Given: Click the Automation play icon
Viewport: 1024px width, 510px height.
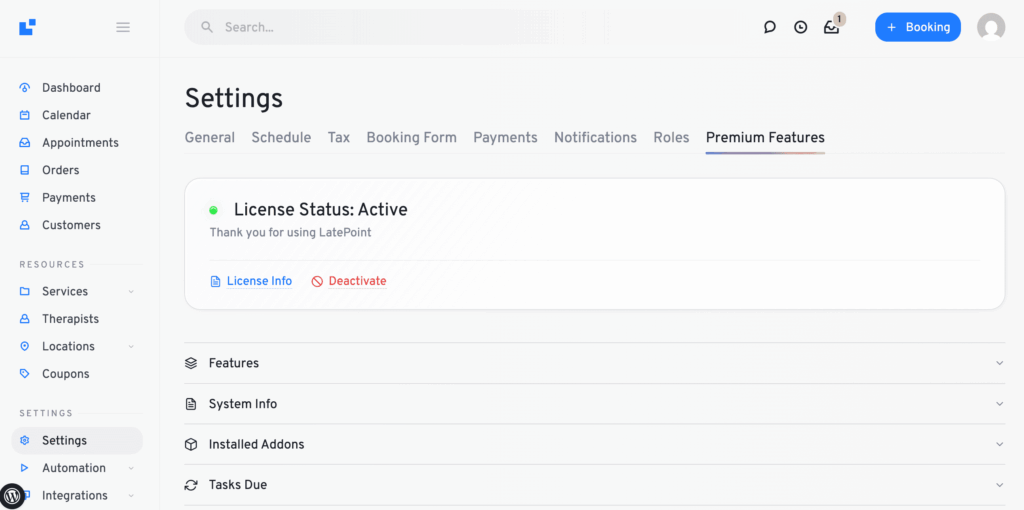Looking at the screenshot, I should coord(25,468).
